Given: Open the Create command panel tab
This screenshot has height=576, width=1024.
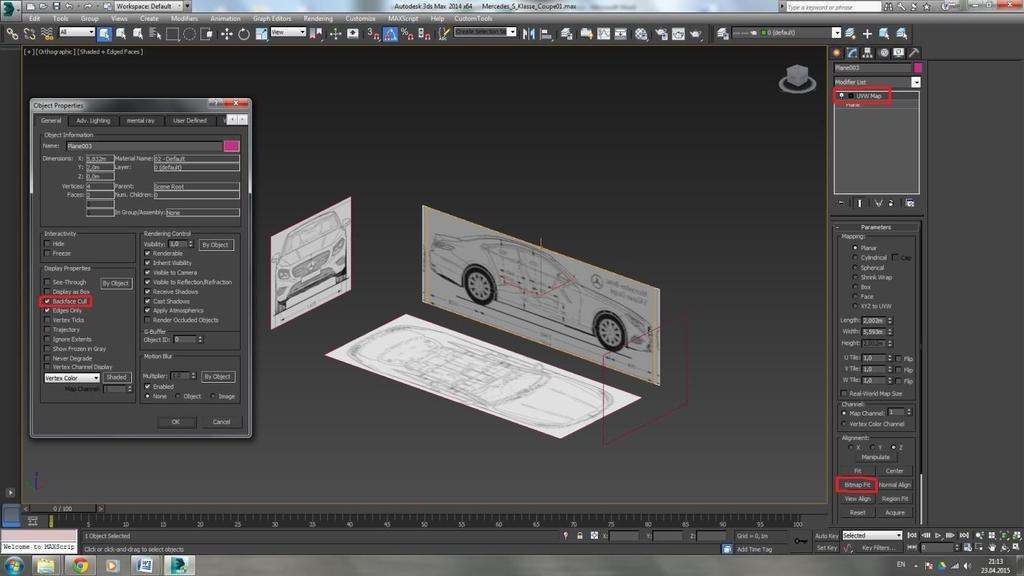Looking at the screenshot, I should click(x=837, y=53).
